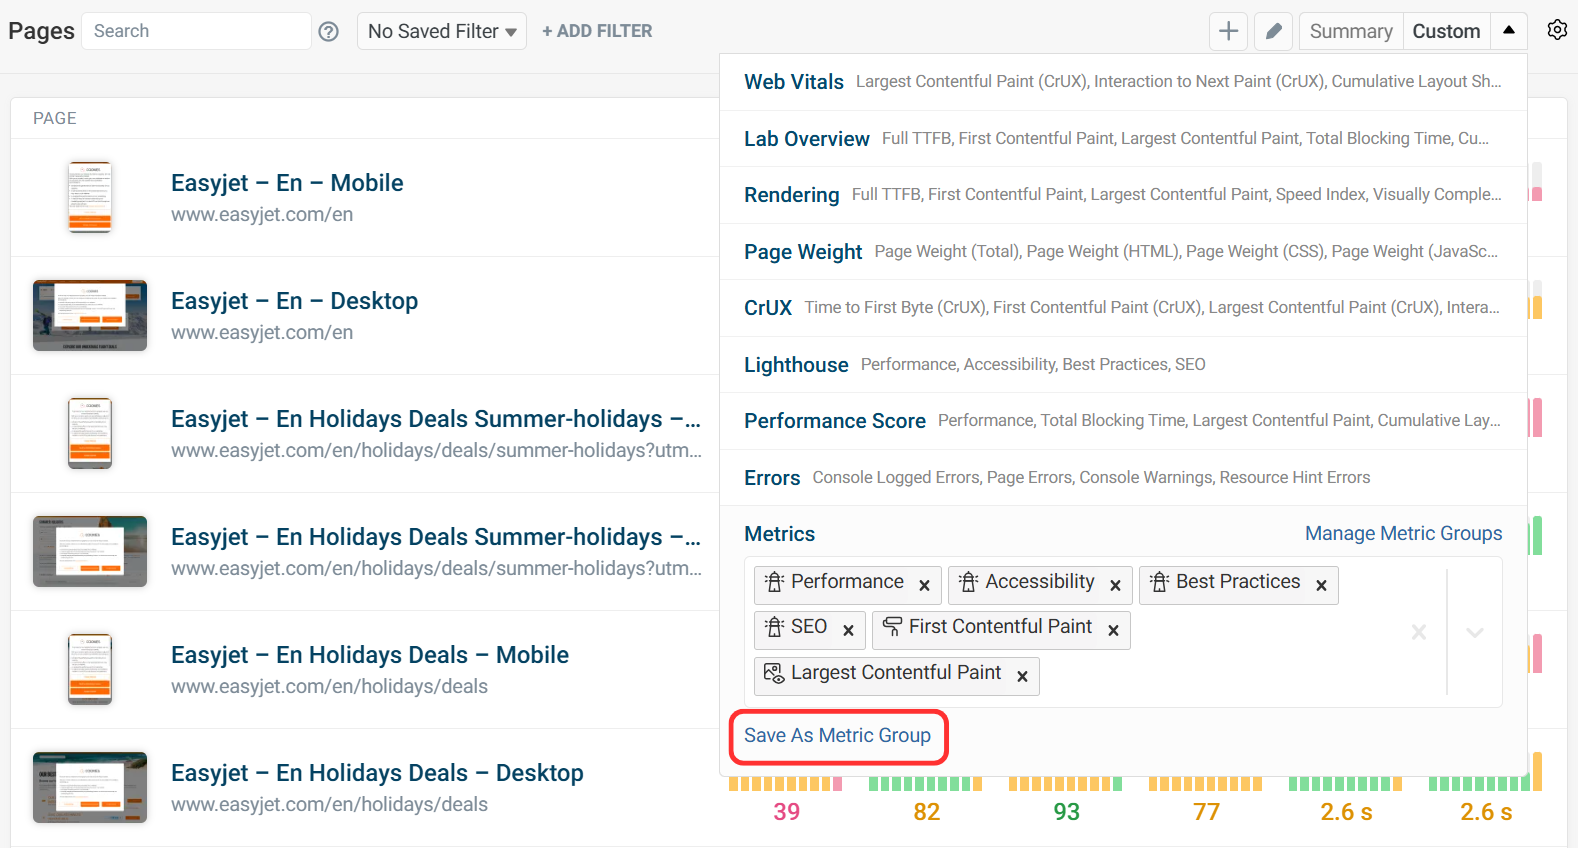The height and width of the screenshot is (848, 1578).
Task: Click Easyjet En Mobile screenshot thumbnail
Action: point(90,197)
